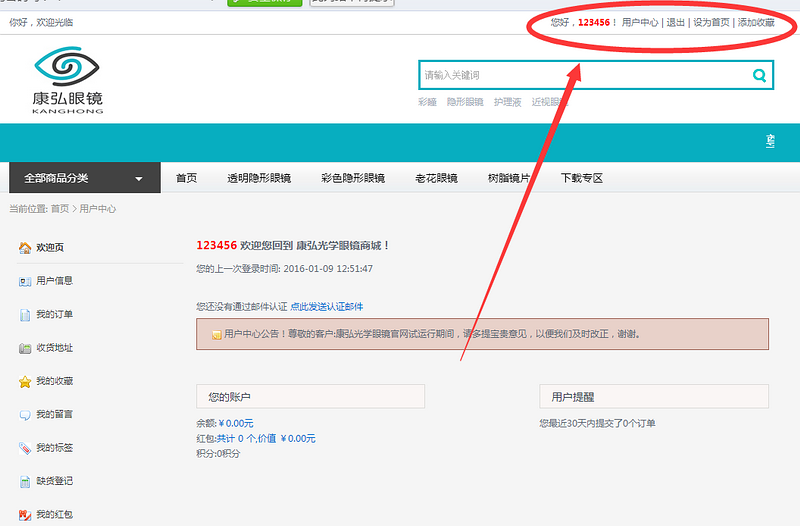Click the icon beside 缺货登记
Image resolution: width=800 pixels, height=526 pixels.
[25, 482]
